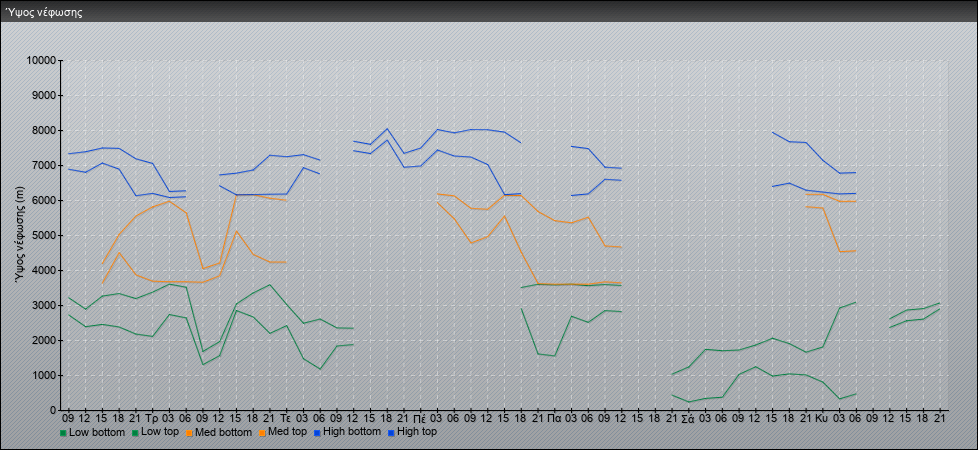Click the blue High top legend swatch
978x450 pixels.
point(391,432)
